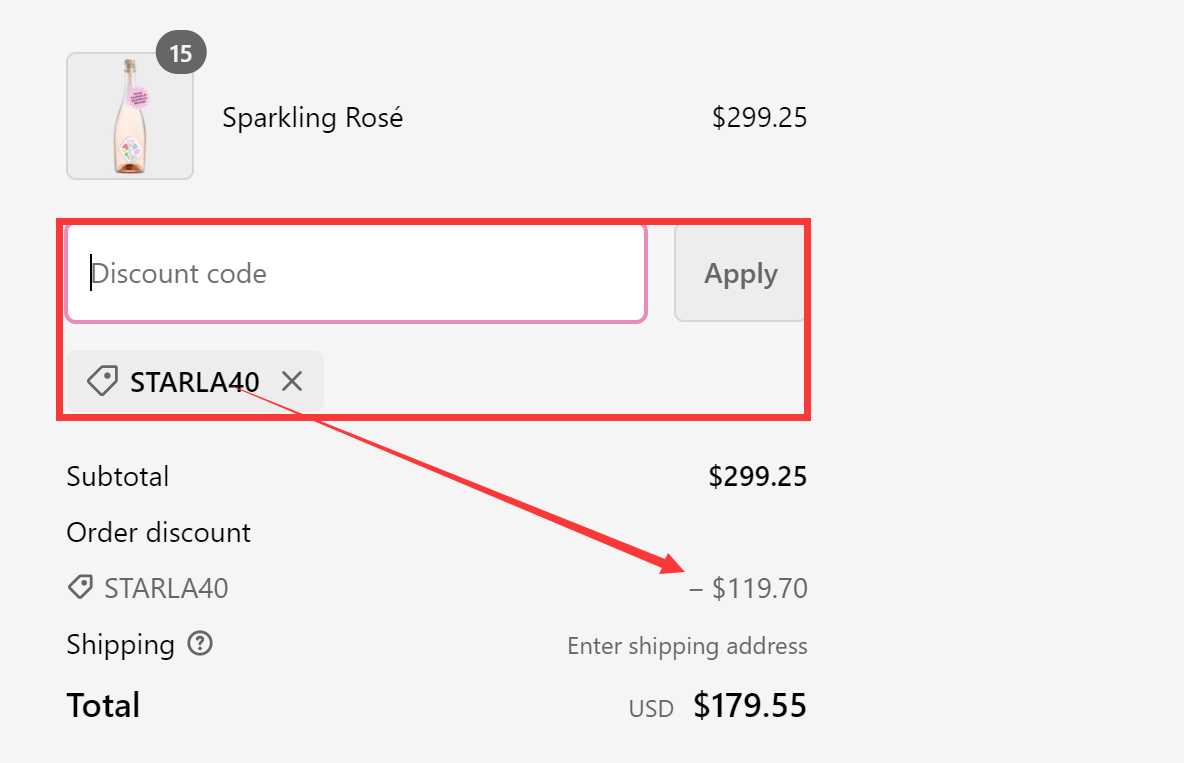Select the Sparkling Rosé product name

tap(312, 117)
